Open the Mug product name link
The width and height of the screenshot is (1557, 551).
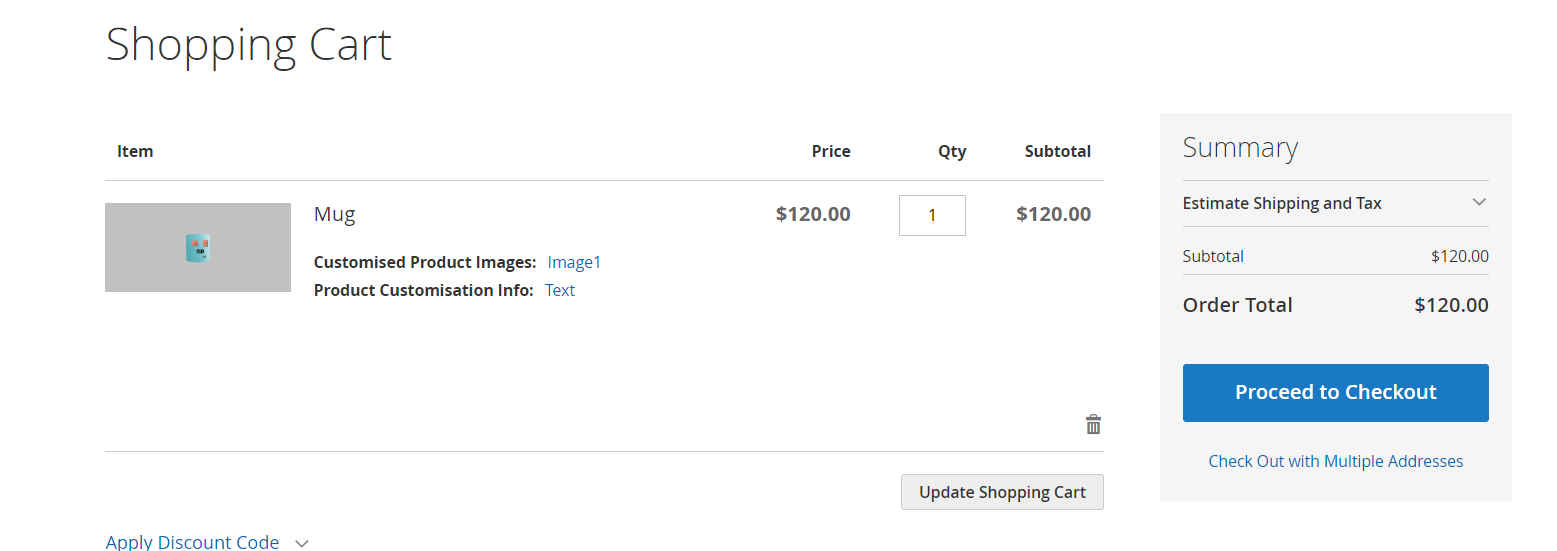click(335, 213)
